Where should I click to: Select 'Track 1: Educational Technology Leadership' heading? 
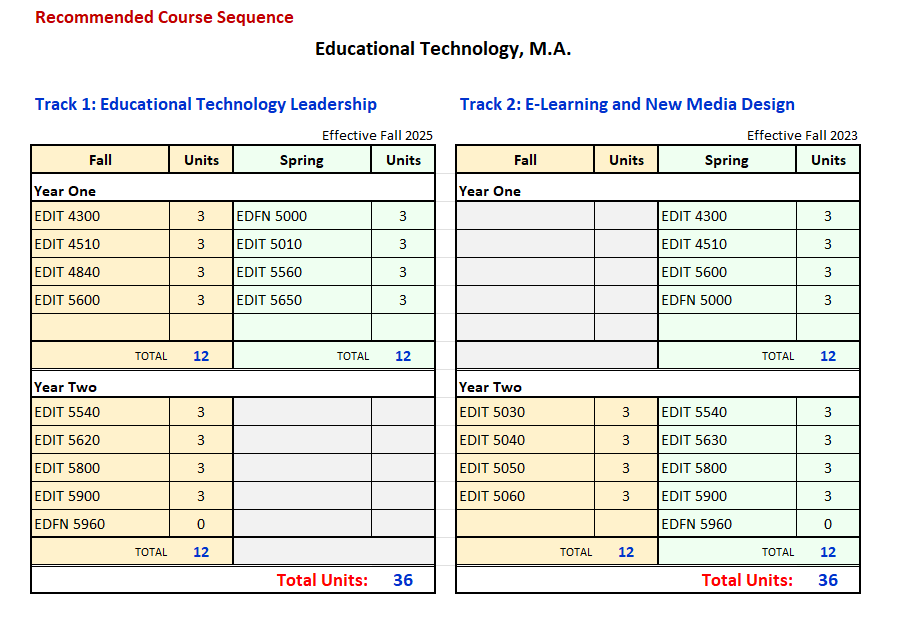pyautogui.click(x=206, y=104)
